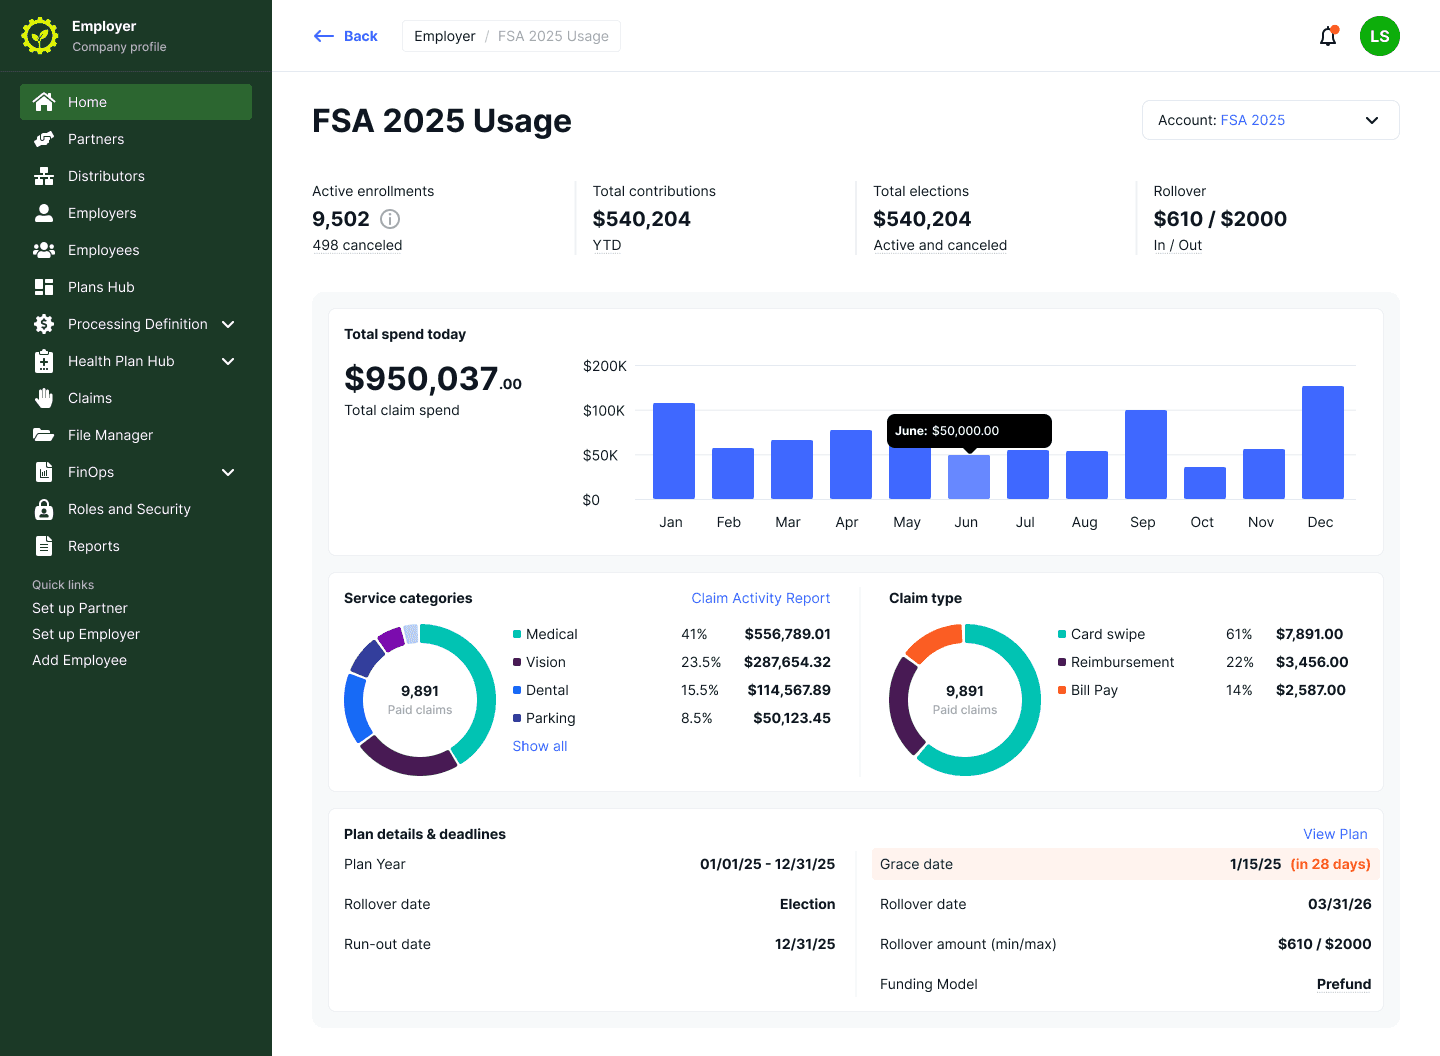This screenshot has width=1440, height=1056.
Task: Click Employer in the breadcrumb
Action: tap(445, 36)
